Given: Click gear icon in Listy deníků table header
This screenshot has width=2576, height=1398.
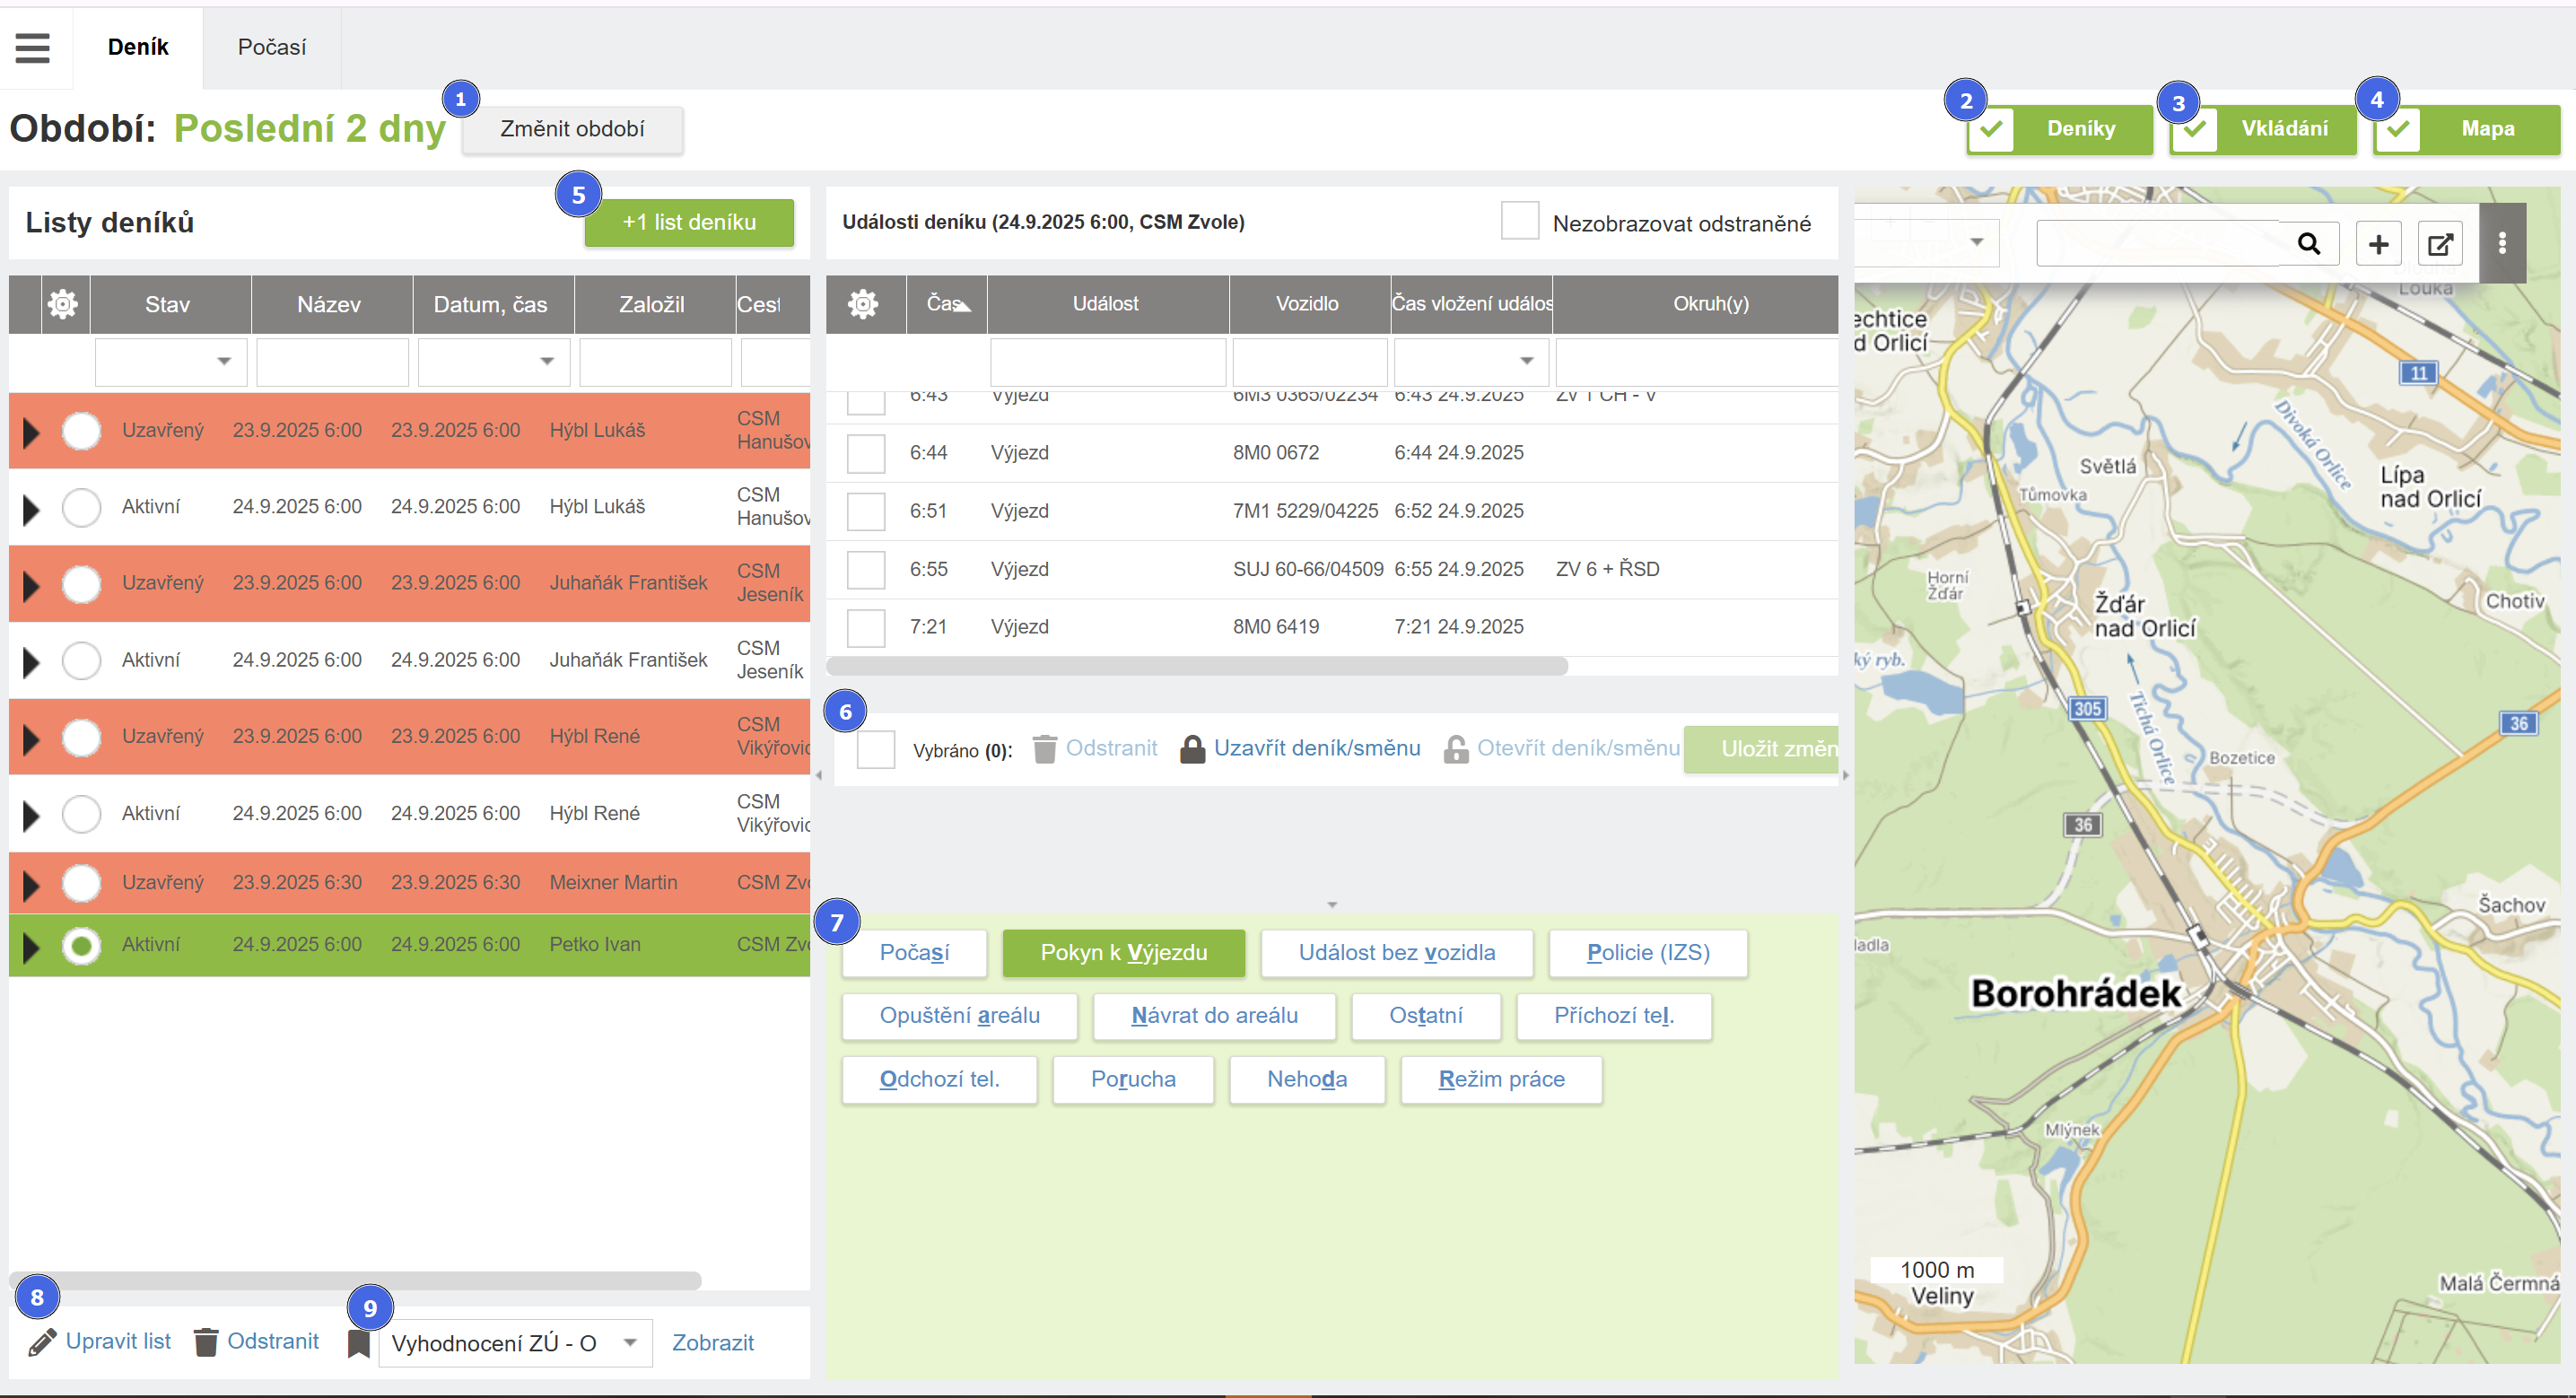Looking at the screenshot, I should [x=63, y=304].
